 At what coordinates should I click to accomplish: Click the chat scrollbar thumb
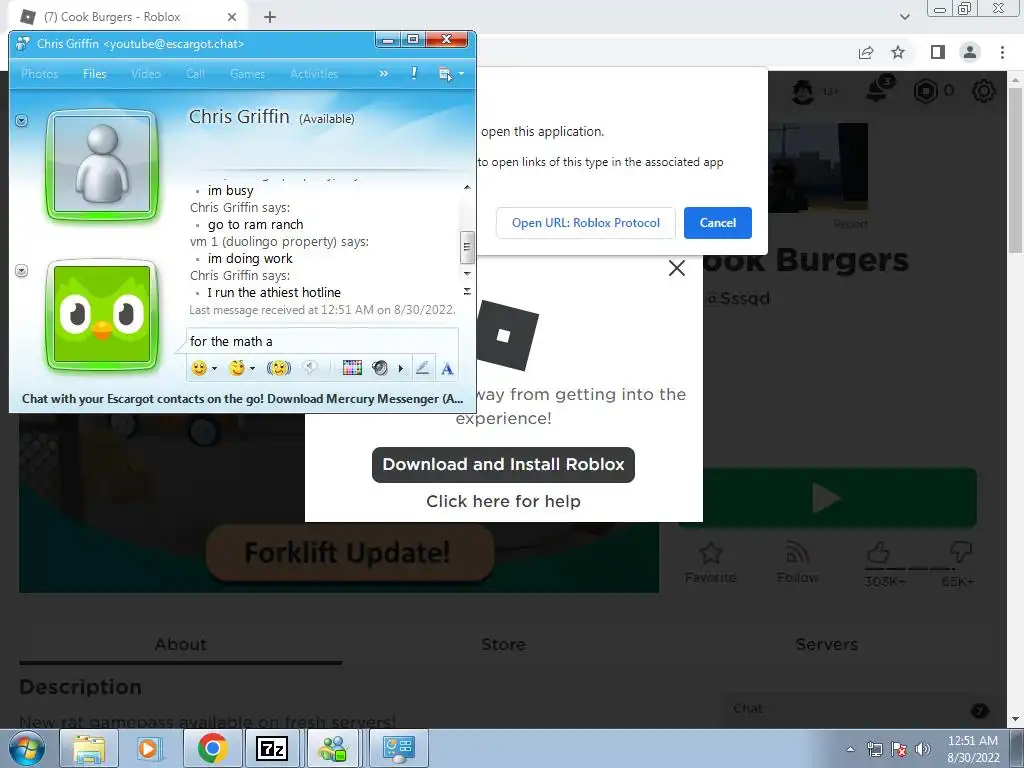point(467,246)
